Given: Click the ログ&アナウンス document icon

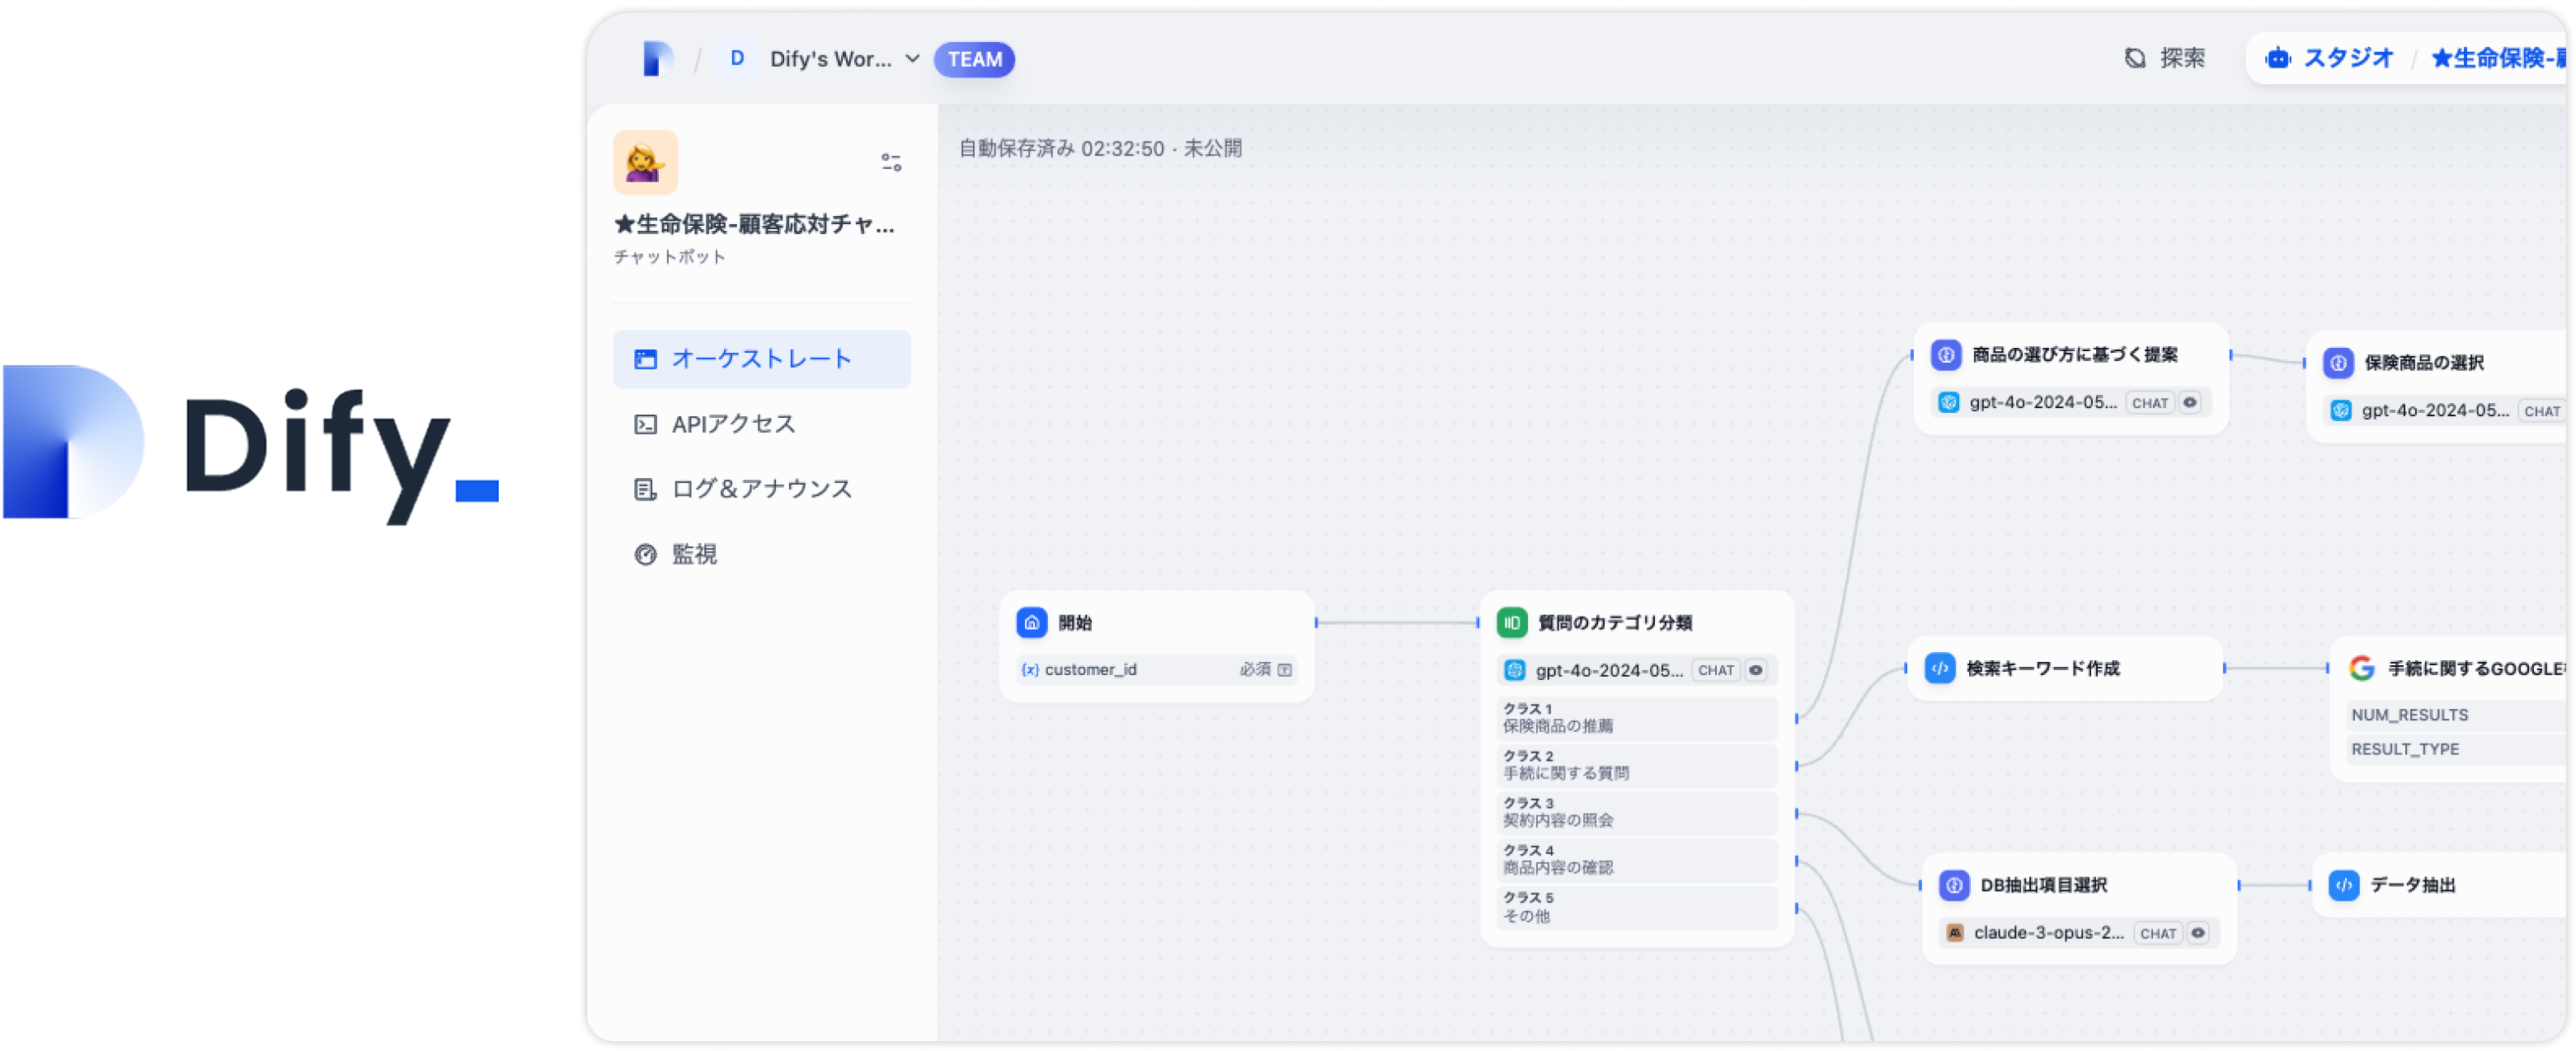Looking at the screenshot, I should click(x=645, y=489).
